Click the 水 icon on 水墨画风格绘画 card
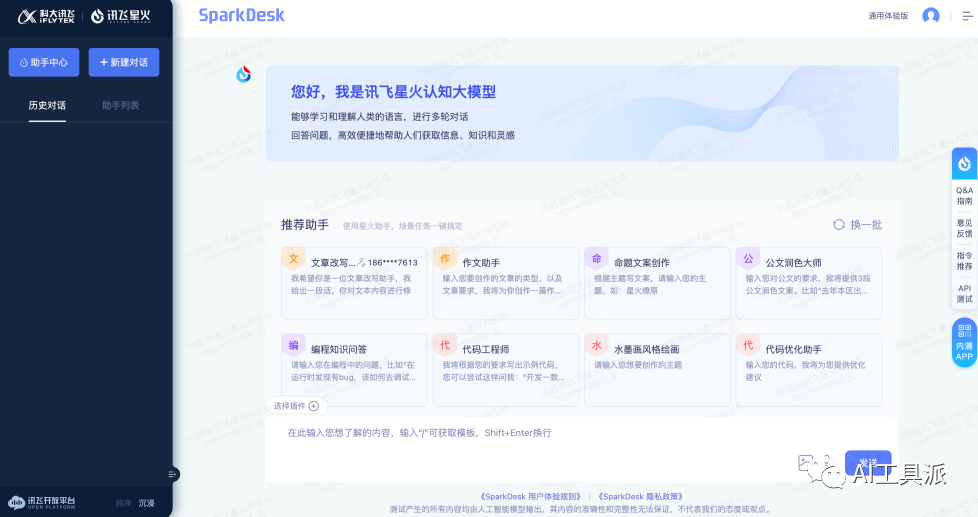 click(596, 345)
